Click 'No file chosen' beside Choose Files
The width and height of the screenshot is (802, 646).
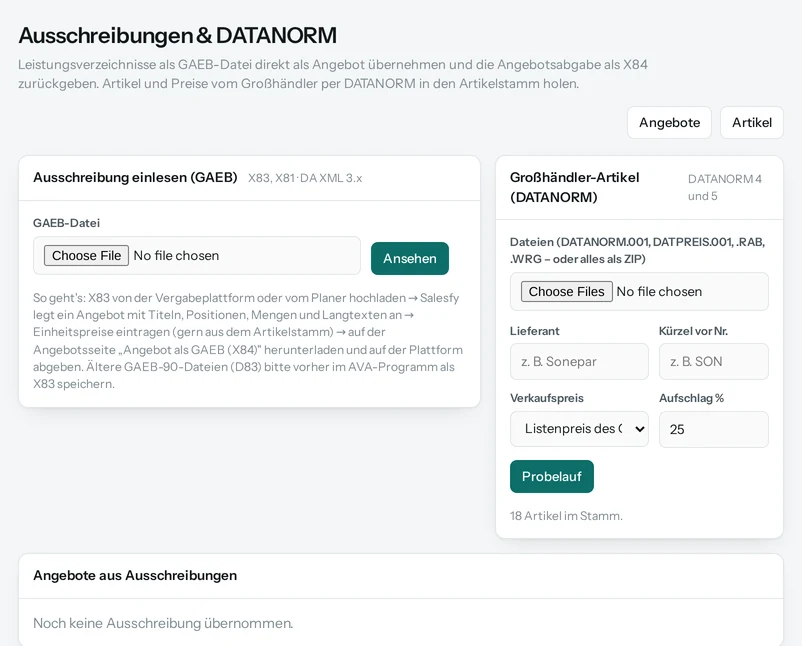(659, 292)
